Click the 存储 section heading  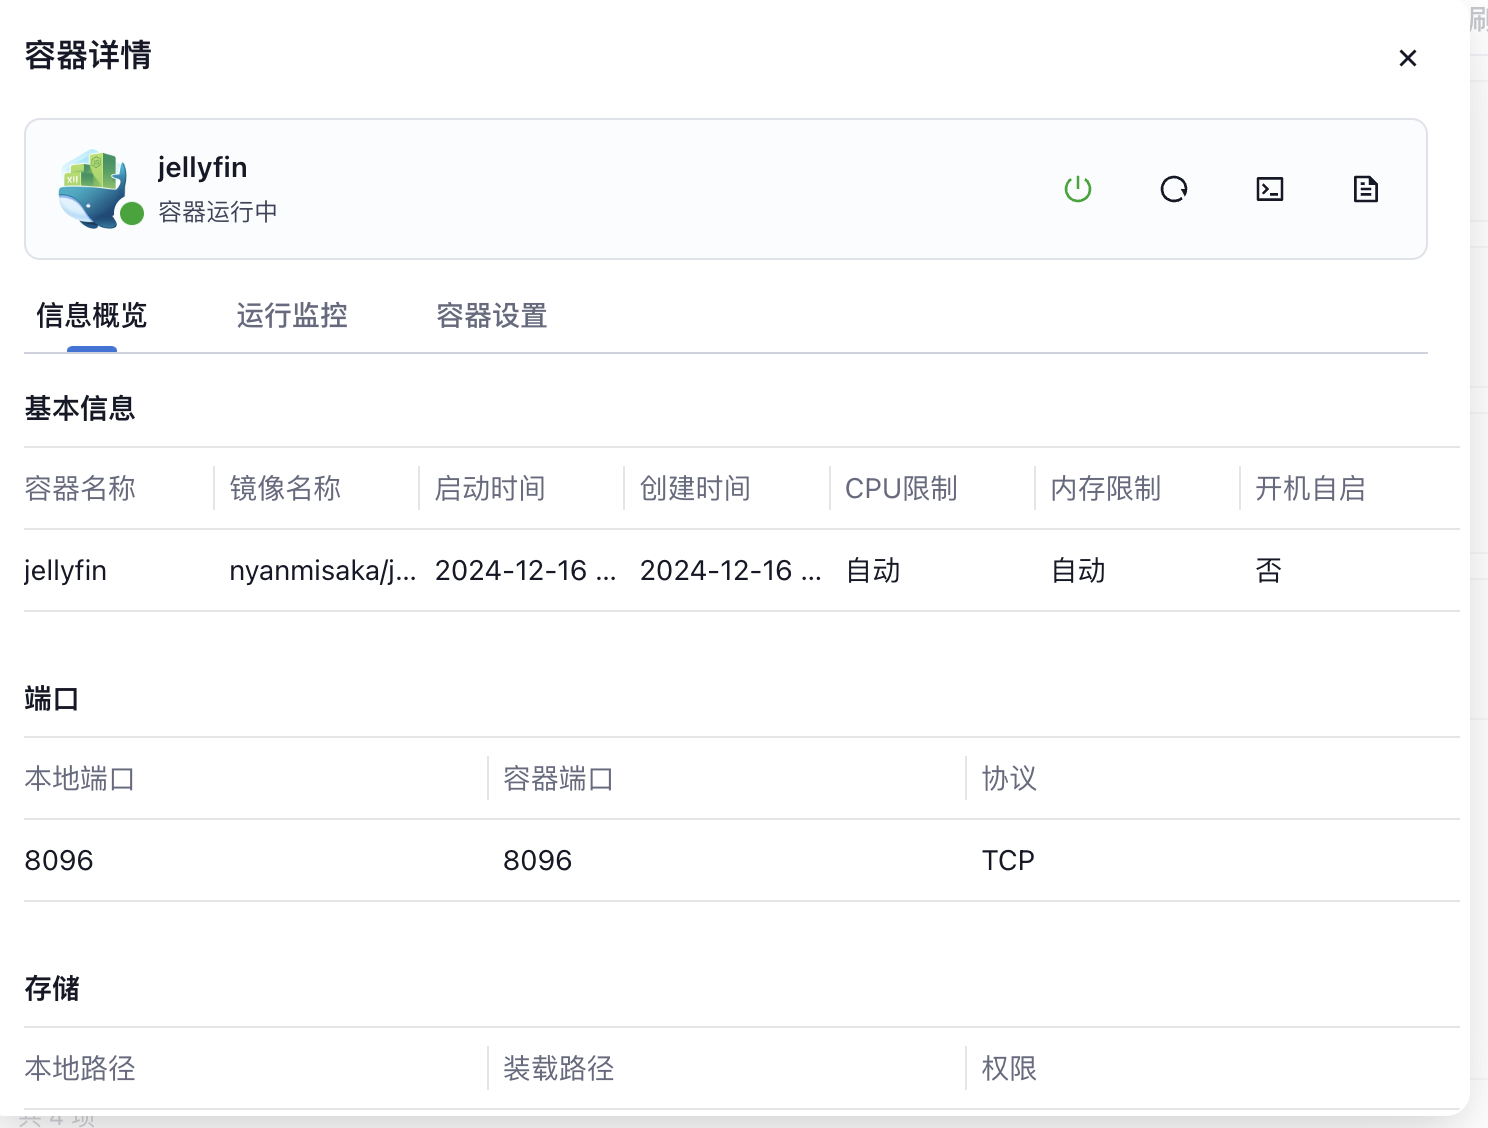[52, 988]
